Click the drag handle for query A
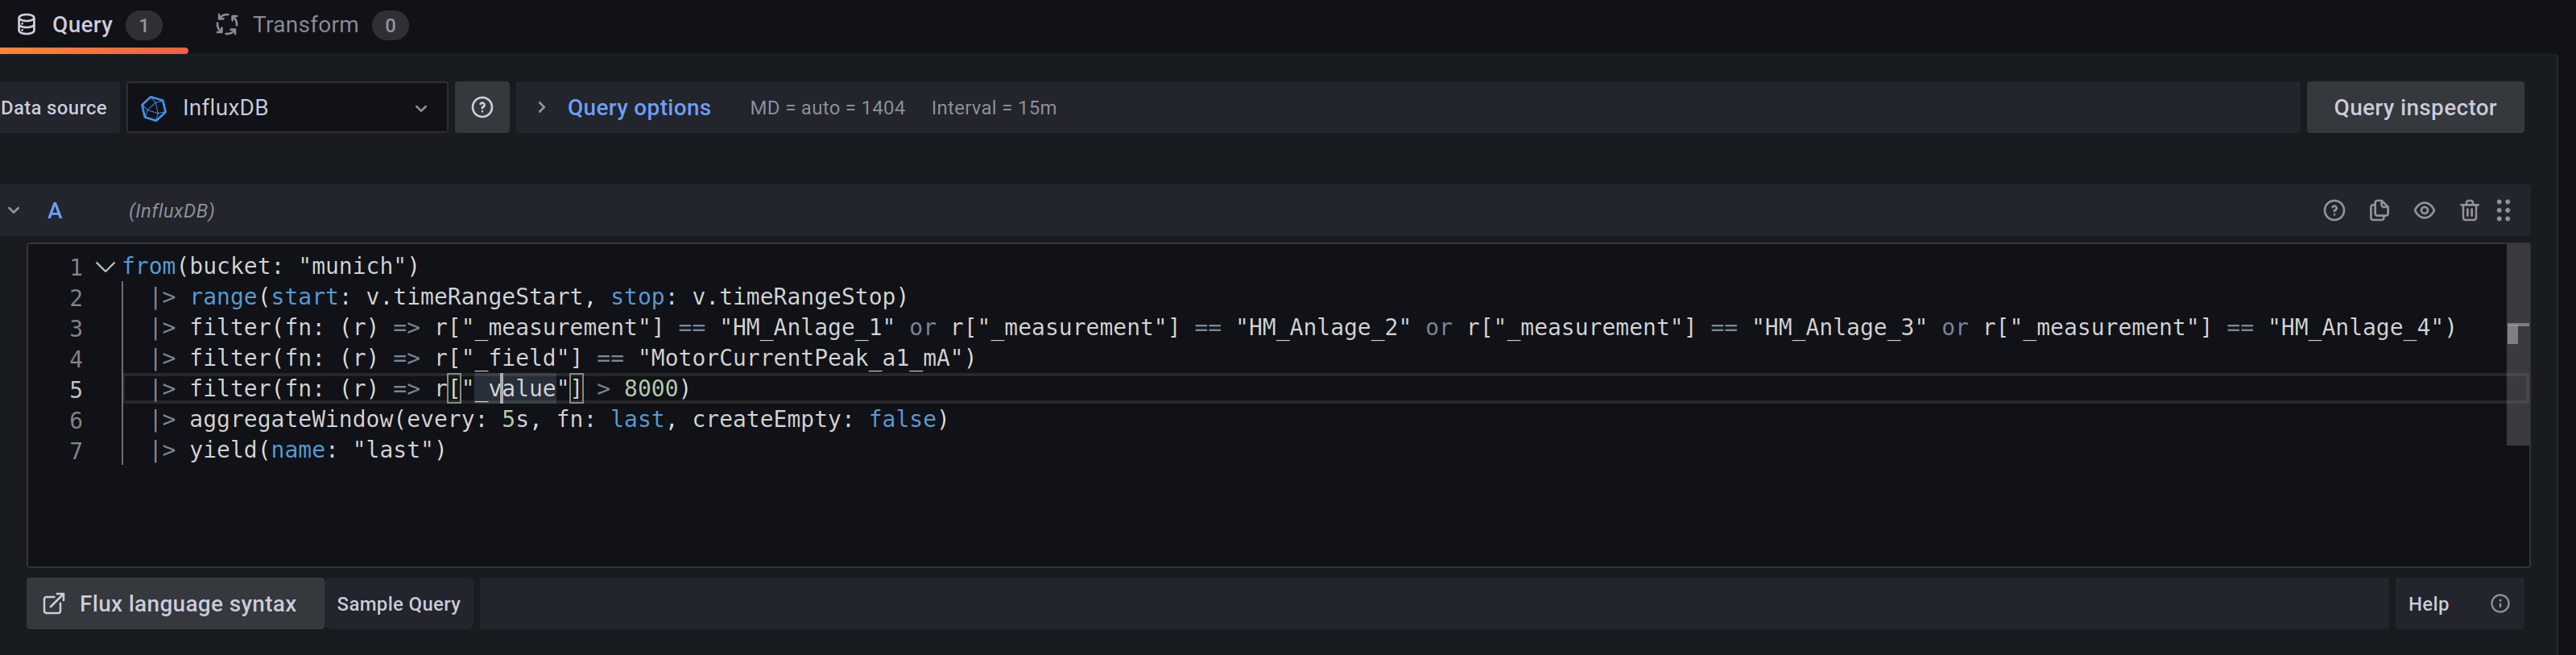2576x655 pixels. (x=2503, y=210)
